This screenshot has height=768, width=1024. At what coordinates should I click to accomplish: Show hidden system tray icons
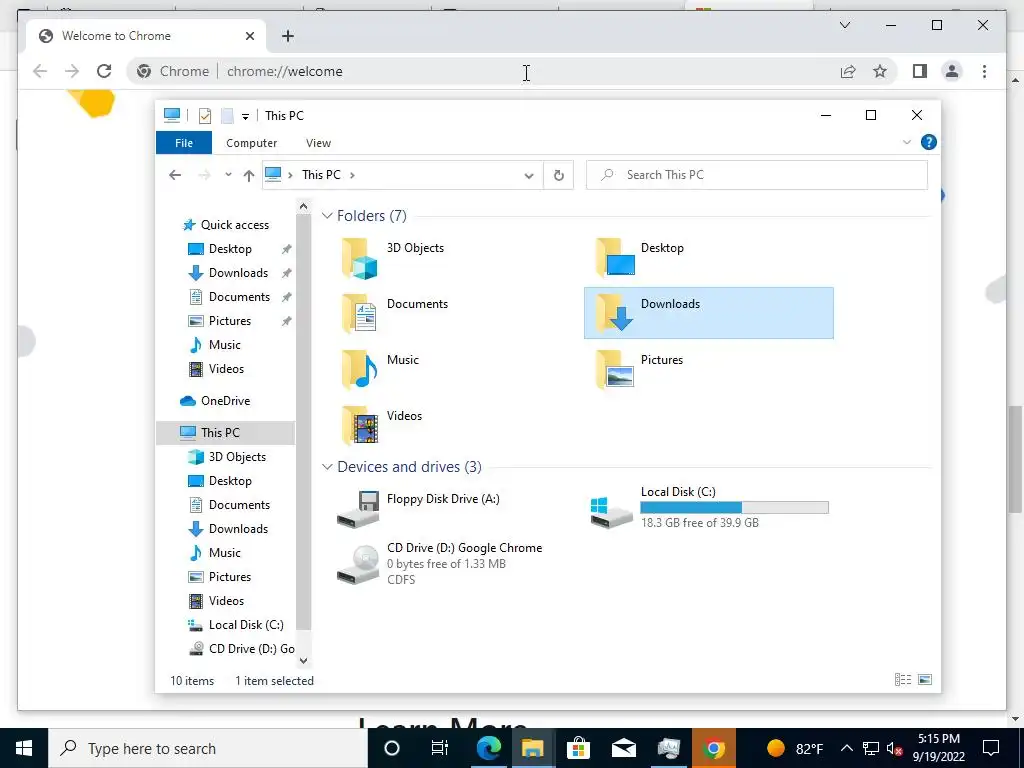coord(846,748)
